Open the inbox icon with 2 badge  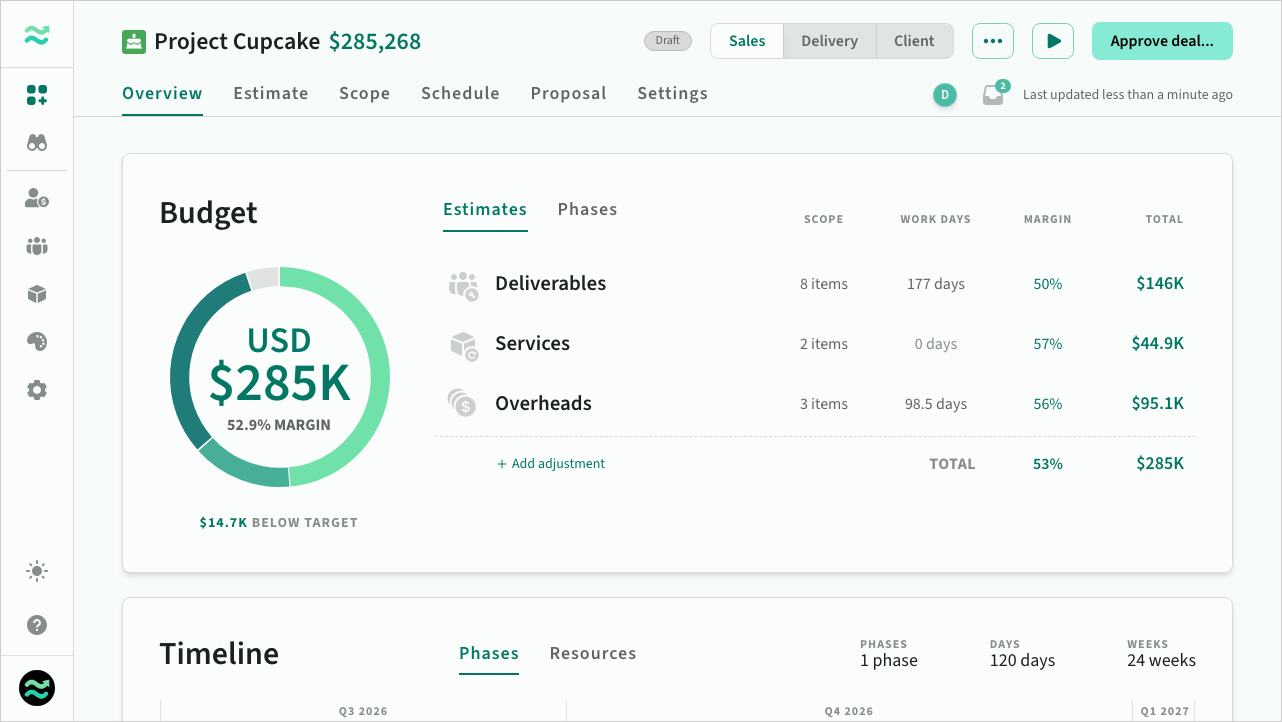click(x=993, y=95)
